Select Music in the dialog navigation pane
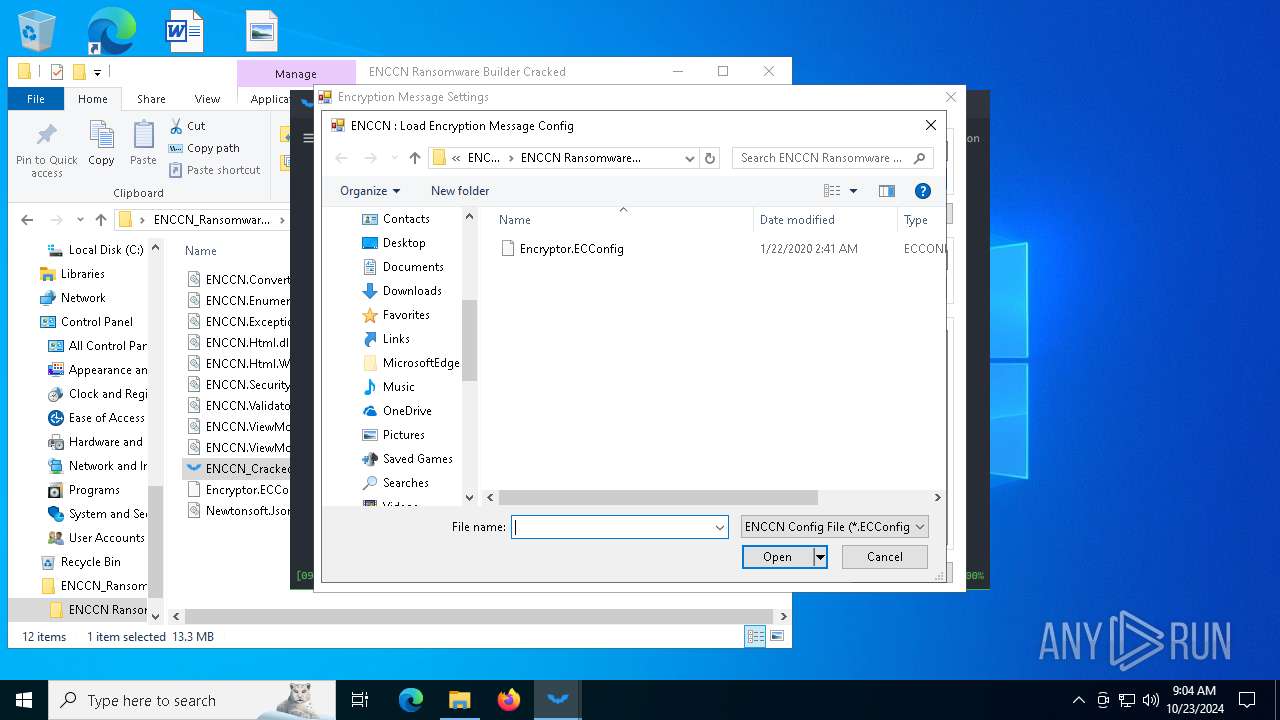1280x720 pixels. coord(398,387)
